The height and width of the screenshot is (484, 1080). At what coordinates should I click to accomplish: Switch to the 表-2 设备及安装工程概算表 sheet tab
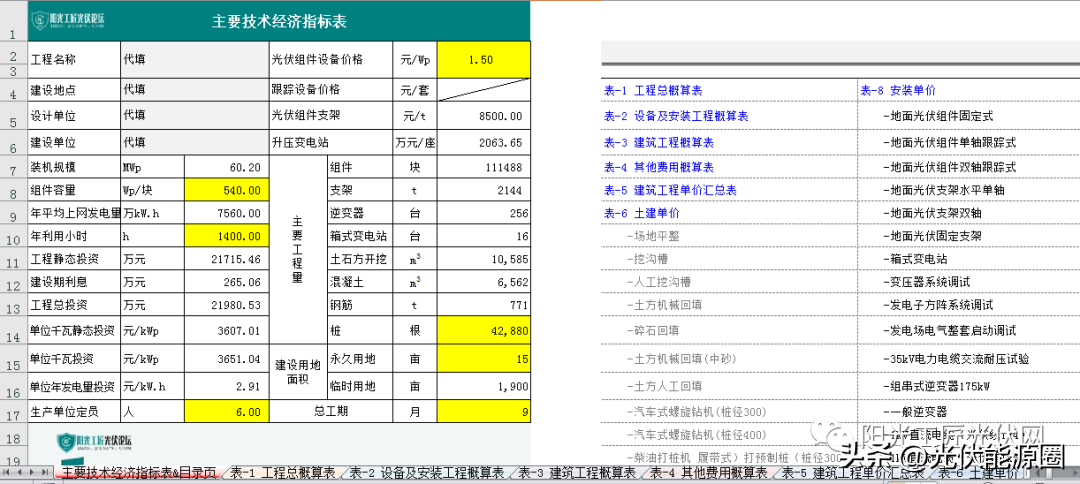(x=426, y=473)
